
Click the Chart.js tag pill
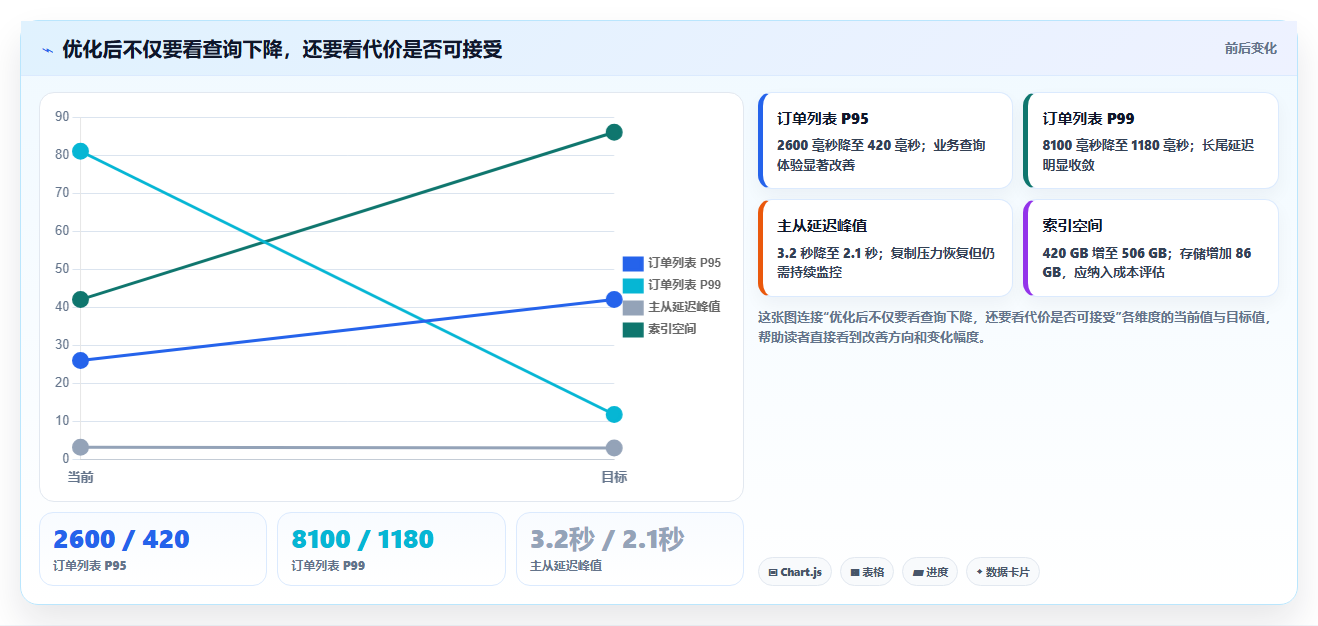point(795,572)
